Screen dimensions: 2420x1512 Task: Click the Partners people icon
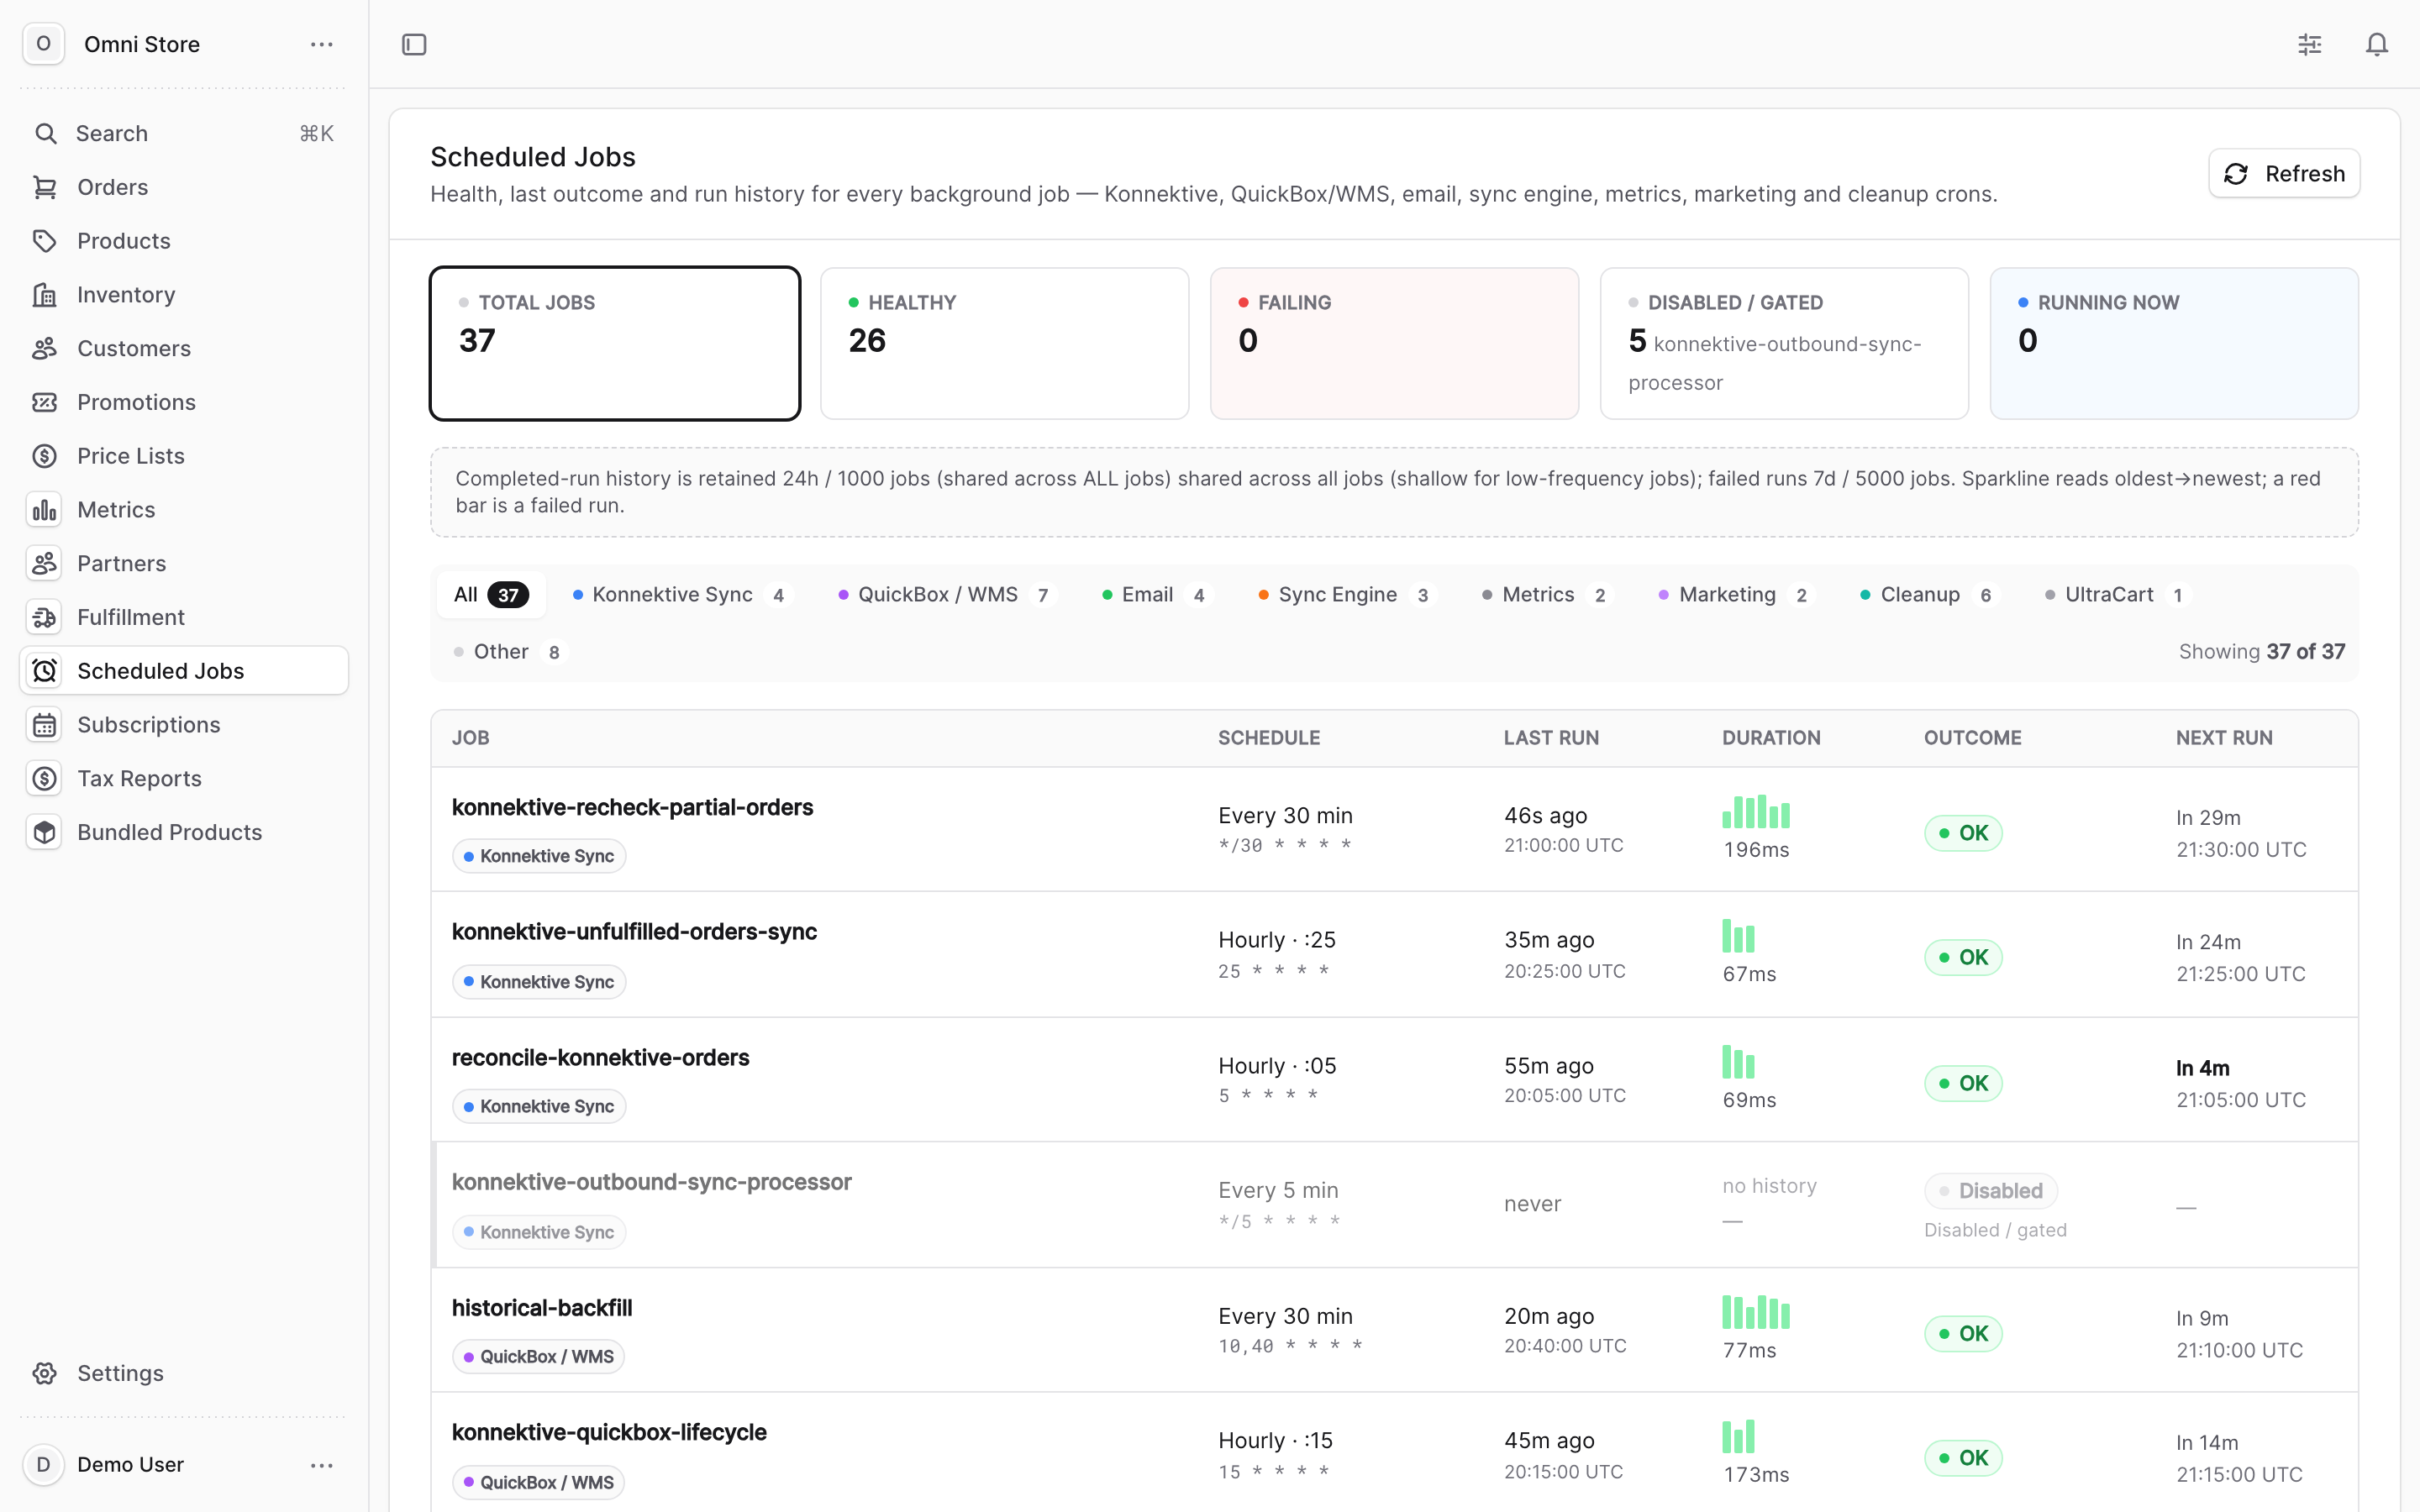pos(45,564)
